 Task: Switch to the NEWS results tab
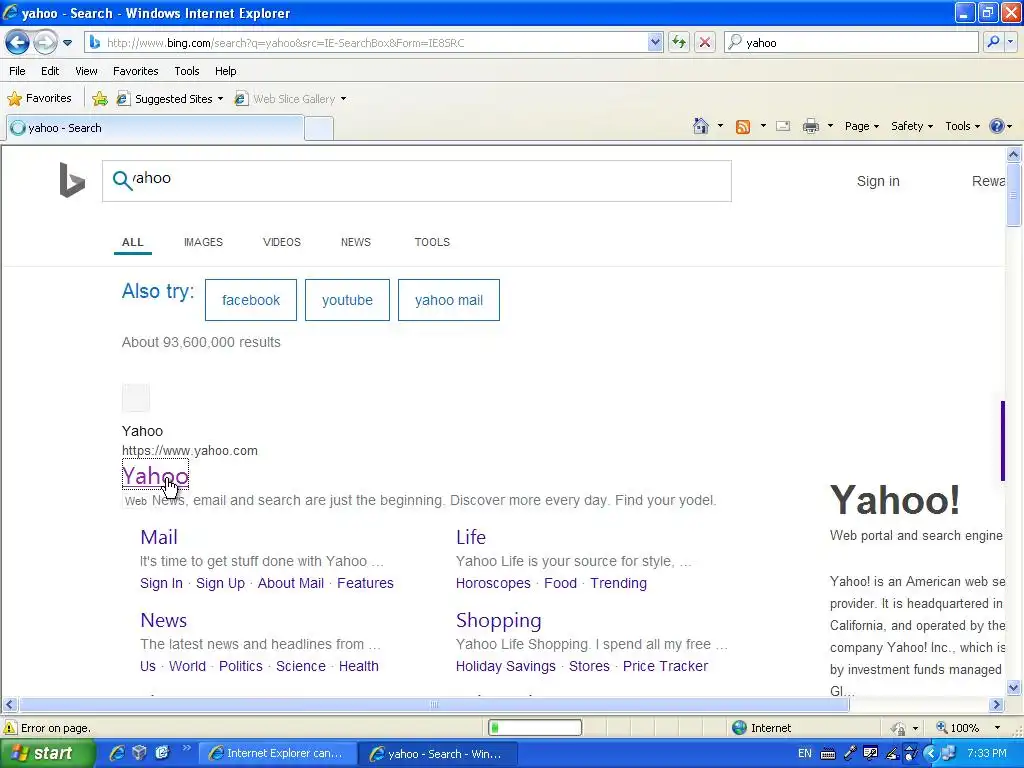[355, 242]
